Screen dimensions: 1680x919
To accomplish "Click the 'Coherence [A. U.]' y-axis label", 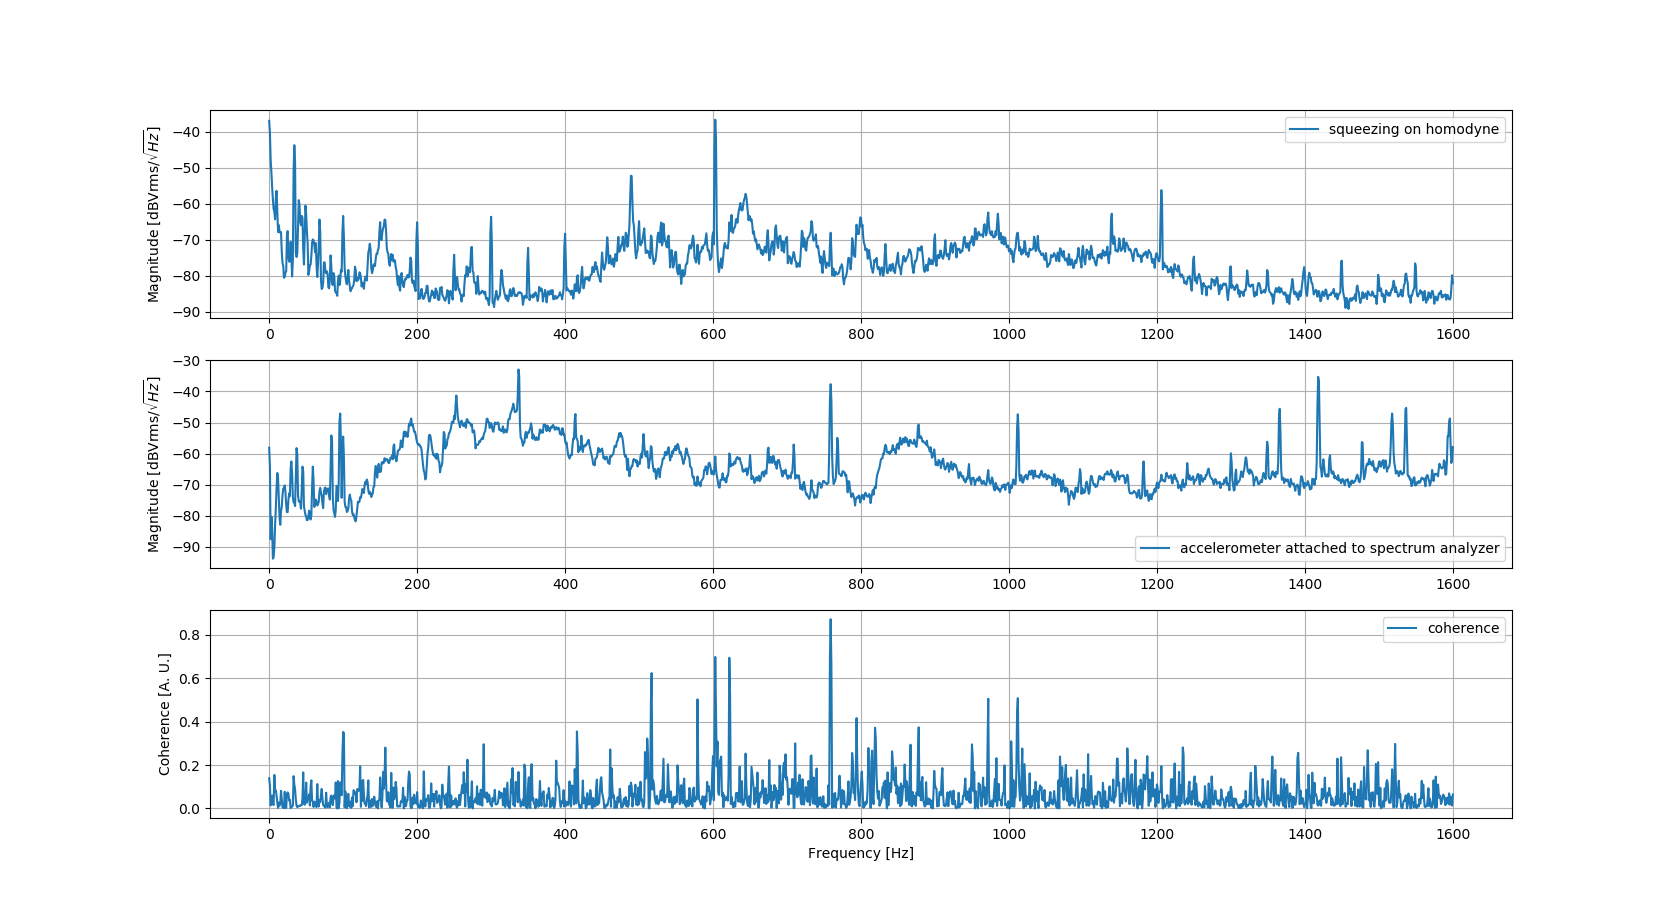I will point(164,714).
